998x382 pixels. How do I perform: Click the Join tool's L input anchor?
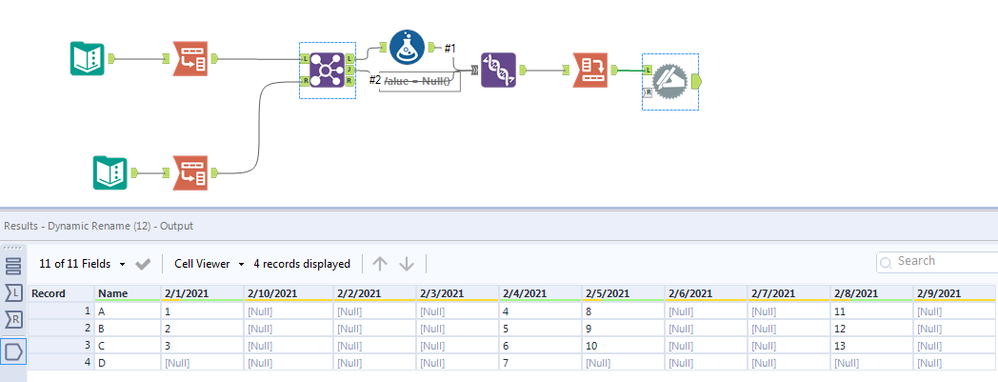pyautogui.click(x=306, y=59)
